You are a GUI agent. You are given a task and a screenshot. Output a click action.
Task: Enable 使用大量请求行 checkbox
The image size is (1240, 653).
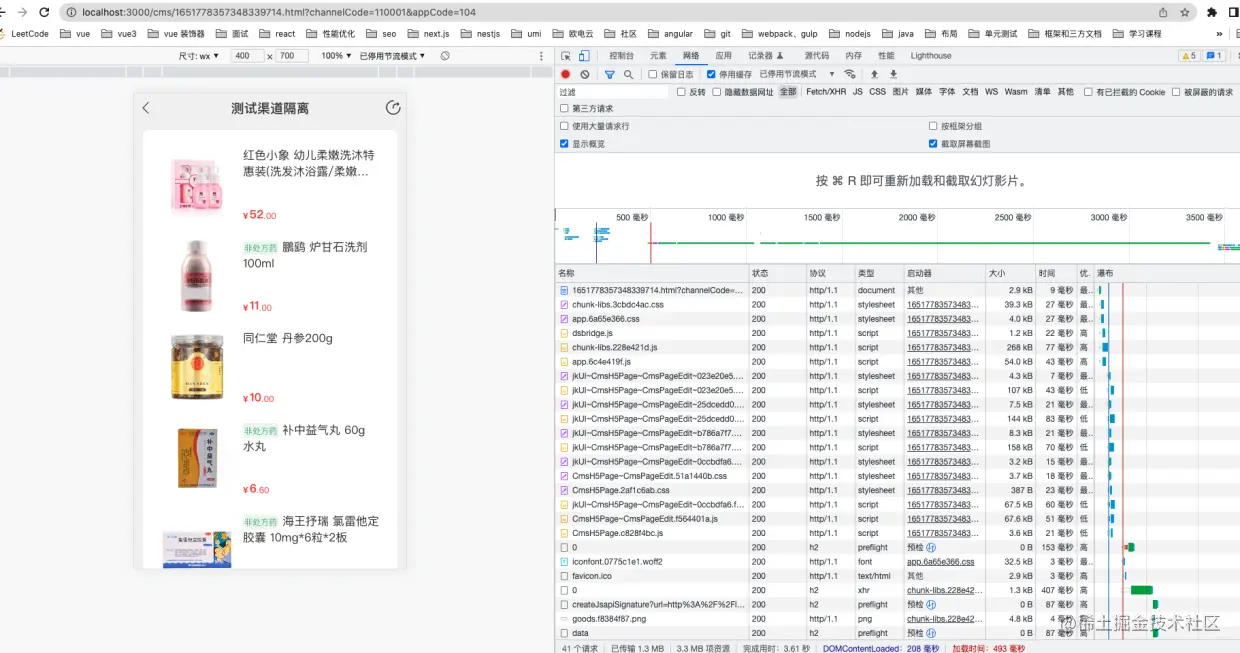564,126
